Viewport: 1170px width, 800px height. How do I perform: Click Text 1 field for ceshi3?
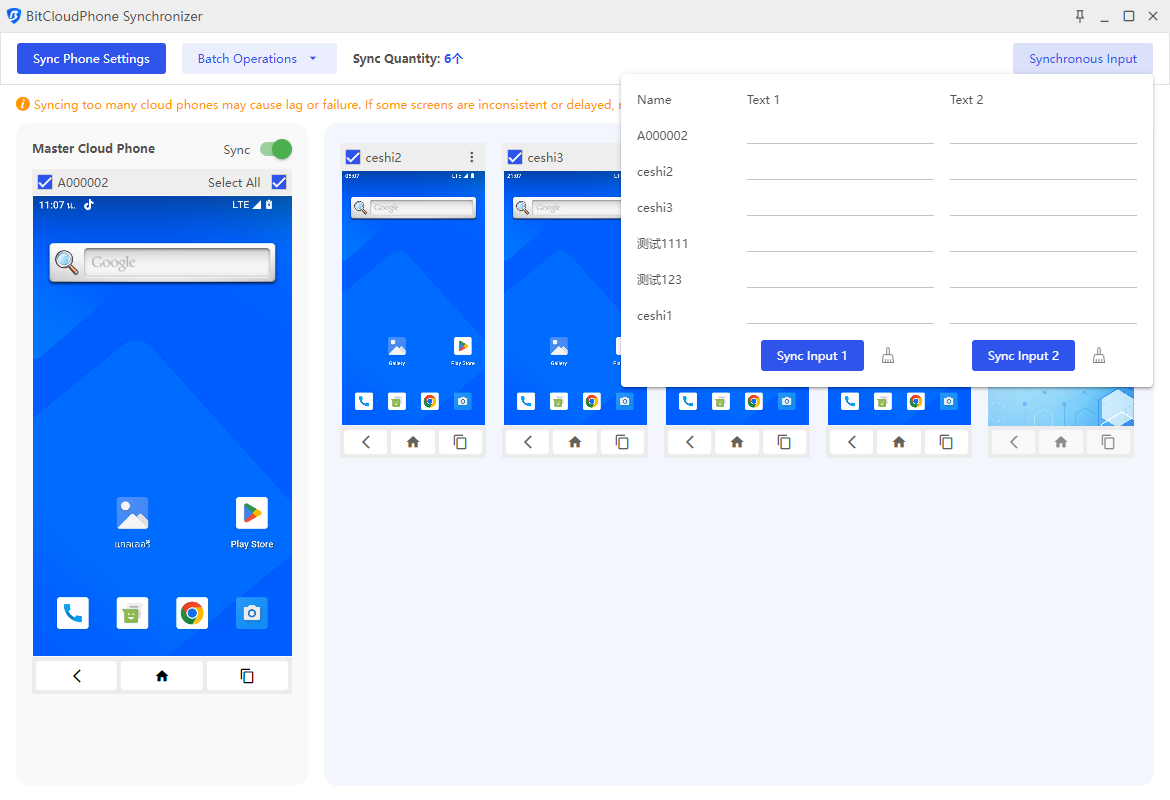tap(839, 205)
